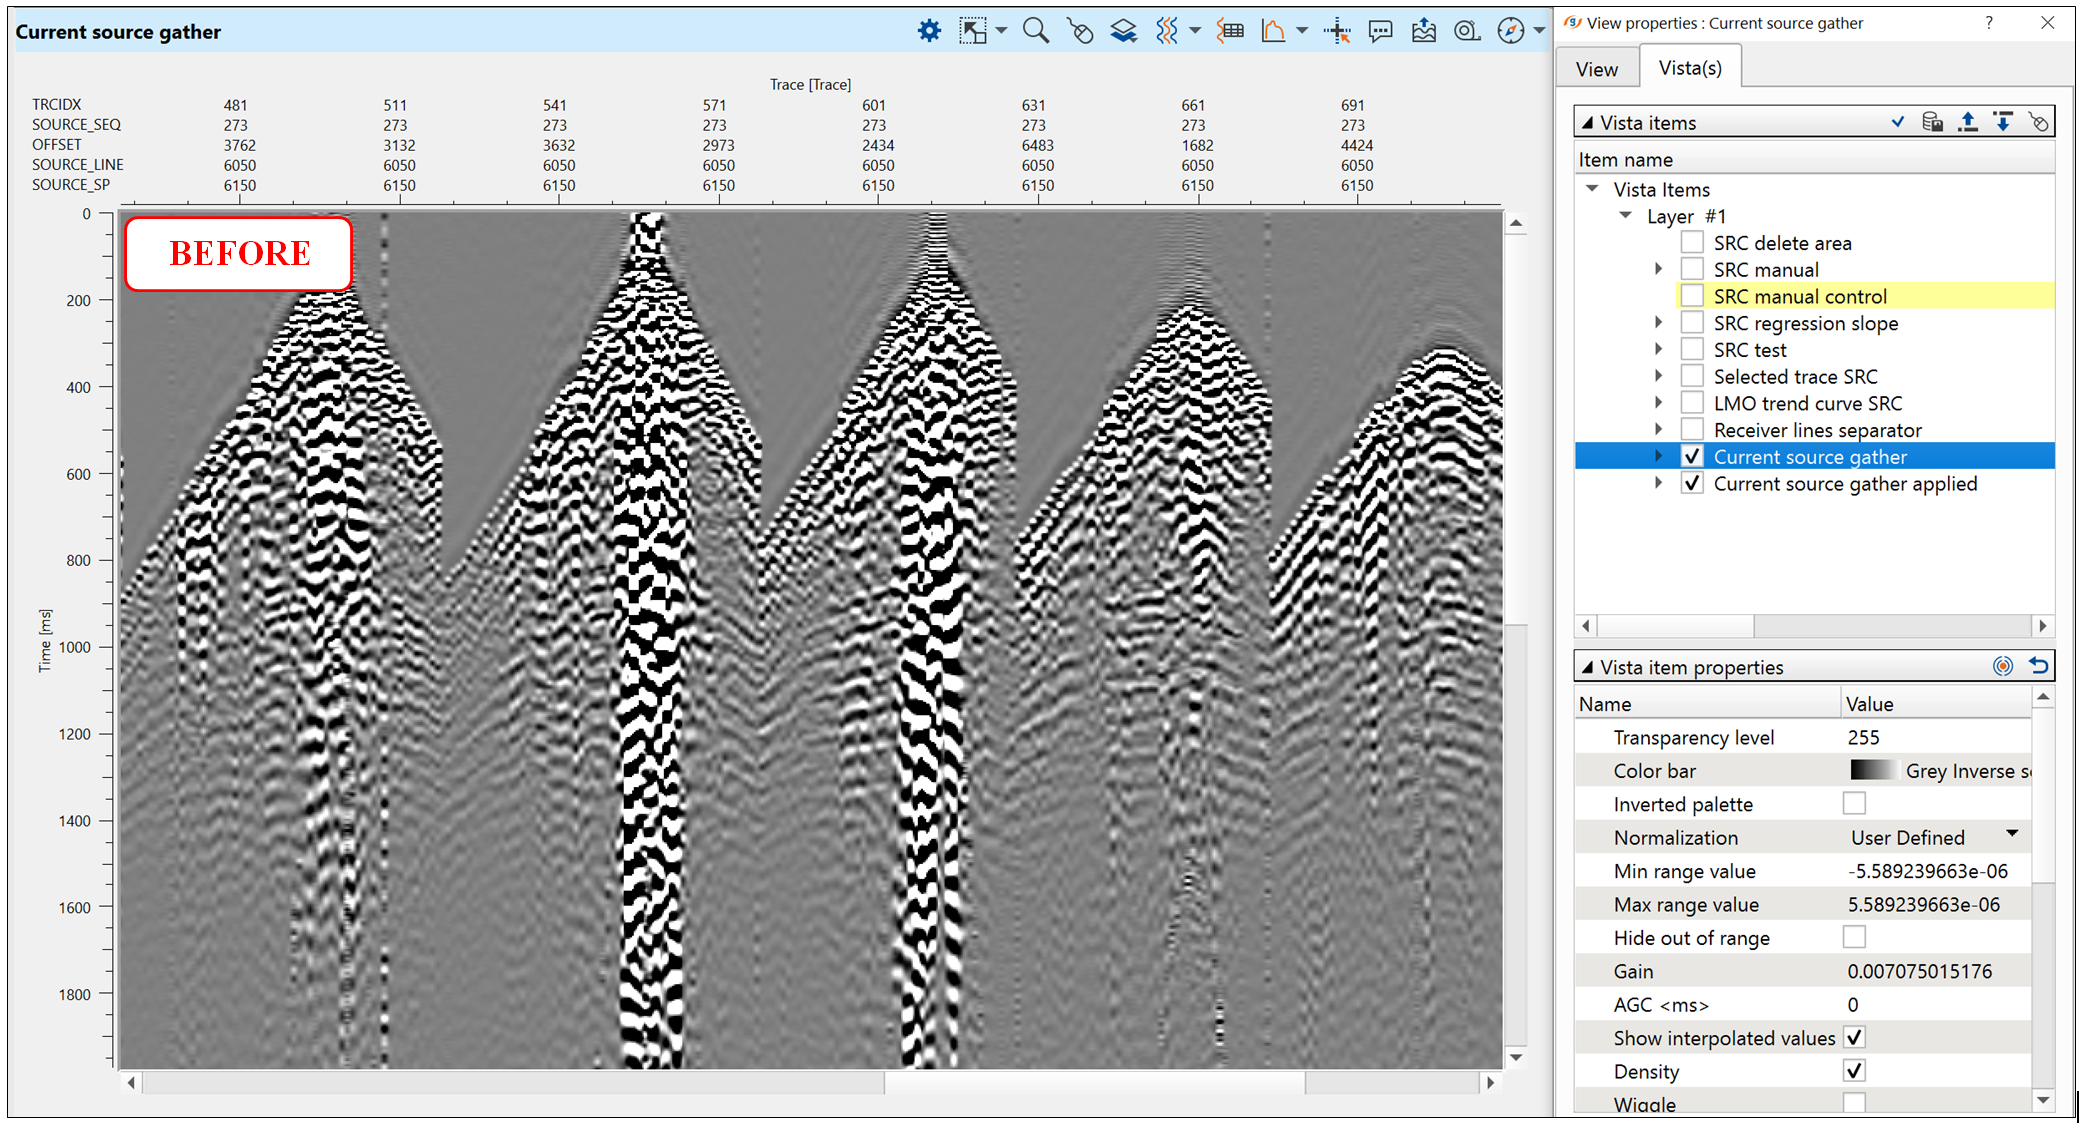The image size is (2082, 1123).
Task: Click the export image icon
Action: [1424, 31]
